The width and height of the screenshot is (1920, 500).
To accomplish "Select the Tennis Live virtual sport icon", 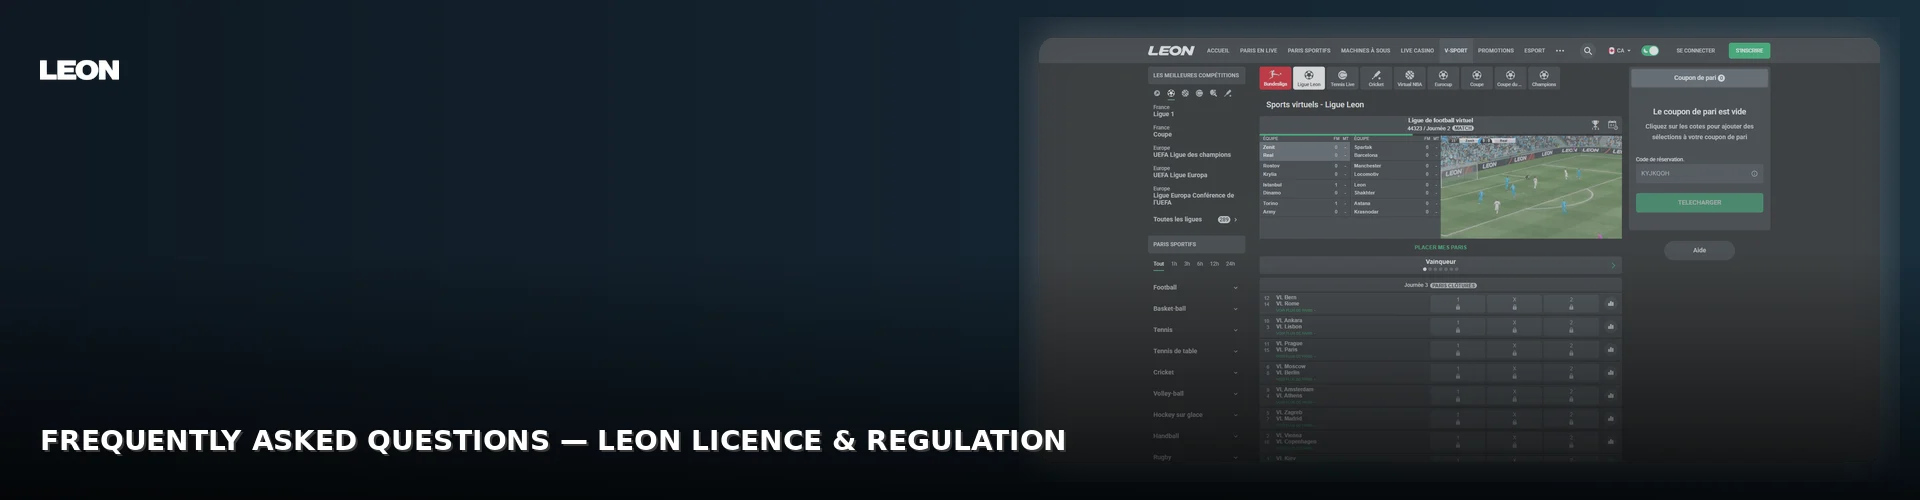I will click(x=1342, y=78).
